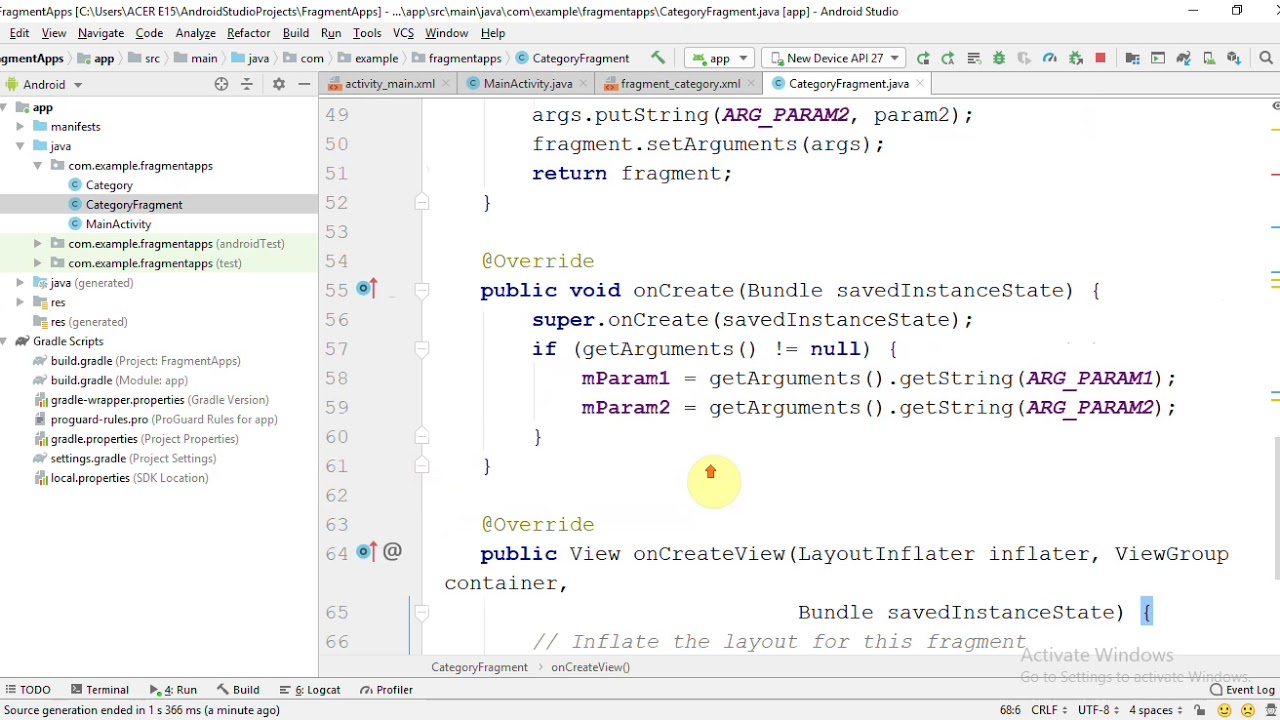The image size is (1280, 720).
Task: Open the Profiler tool window
Action: 387,690
